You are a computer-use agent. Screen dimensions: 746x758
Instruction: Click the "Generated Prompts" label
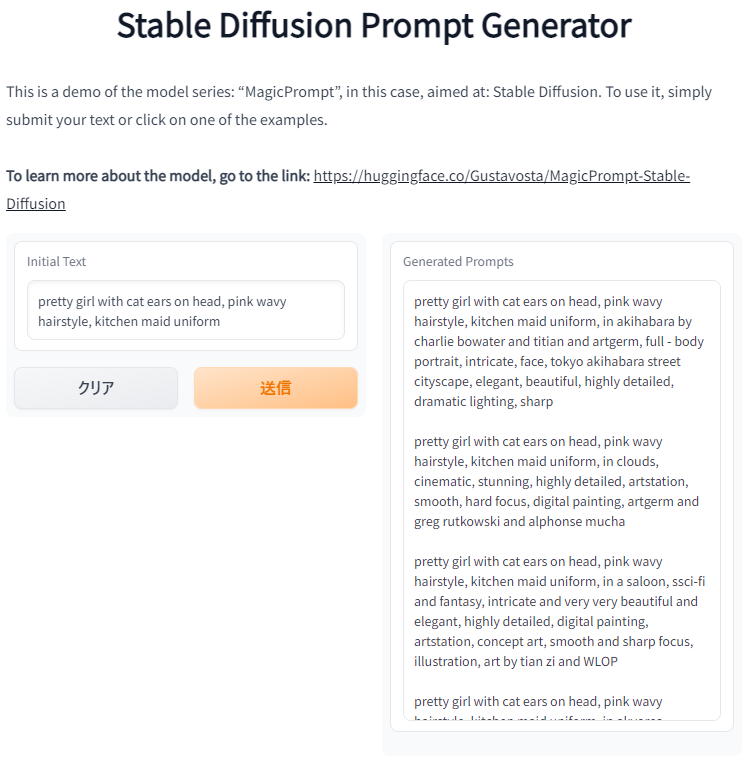pyautogui.click(x=458, y=262)
